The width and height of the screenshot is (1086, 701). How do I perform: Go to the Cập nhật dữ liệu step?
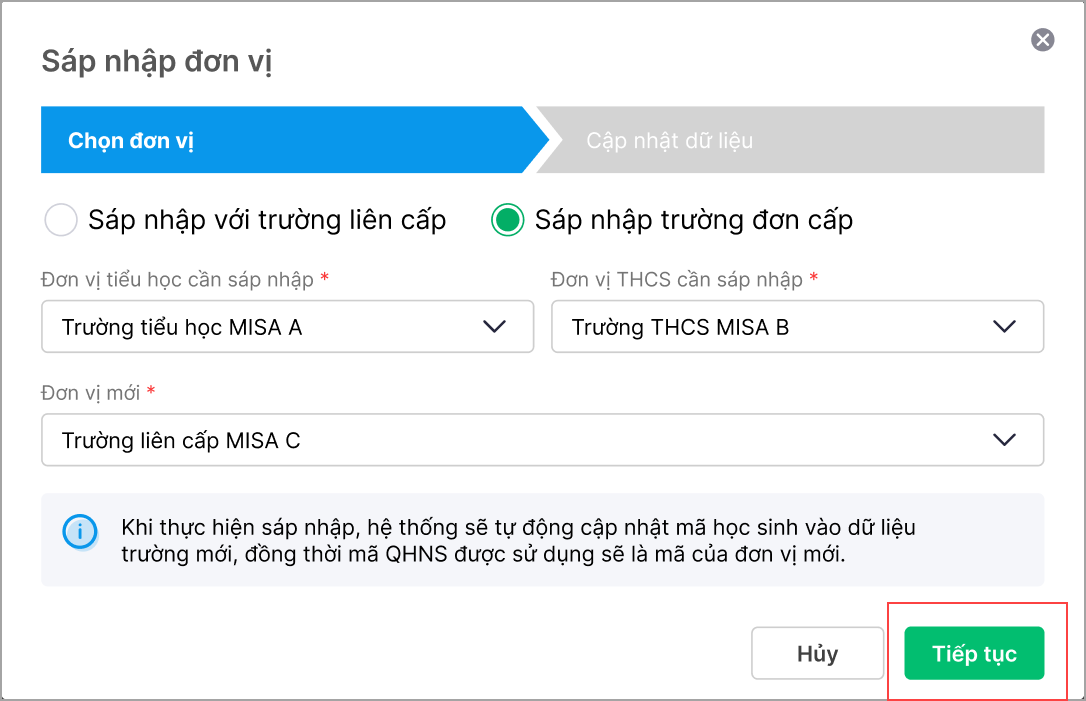(x=791, y=140)
